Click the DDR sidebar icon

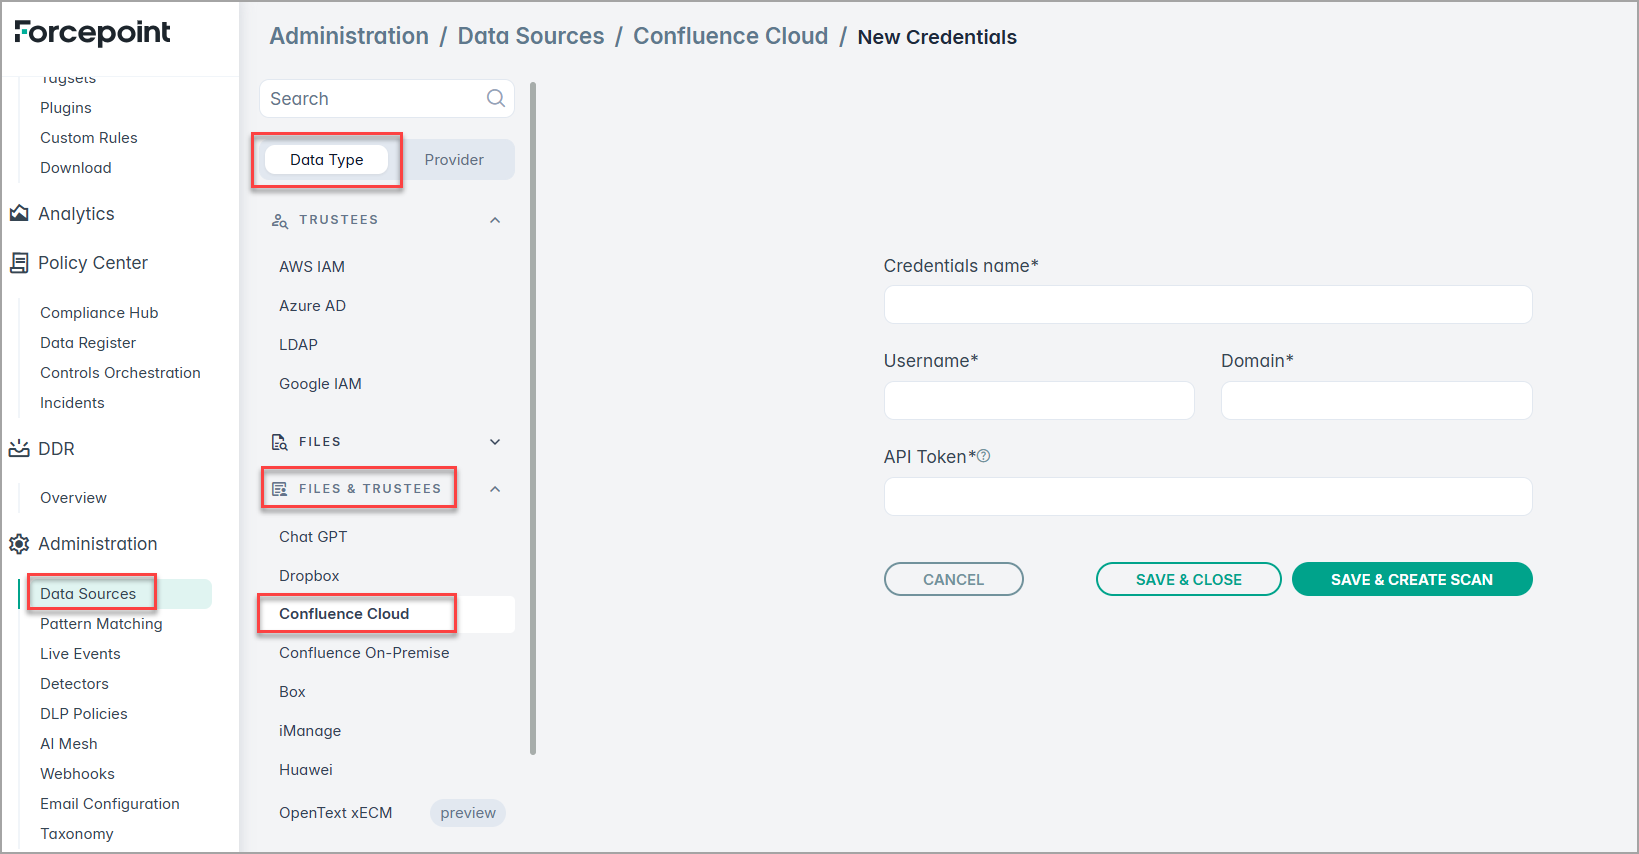coord(19,449)
